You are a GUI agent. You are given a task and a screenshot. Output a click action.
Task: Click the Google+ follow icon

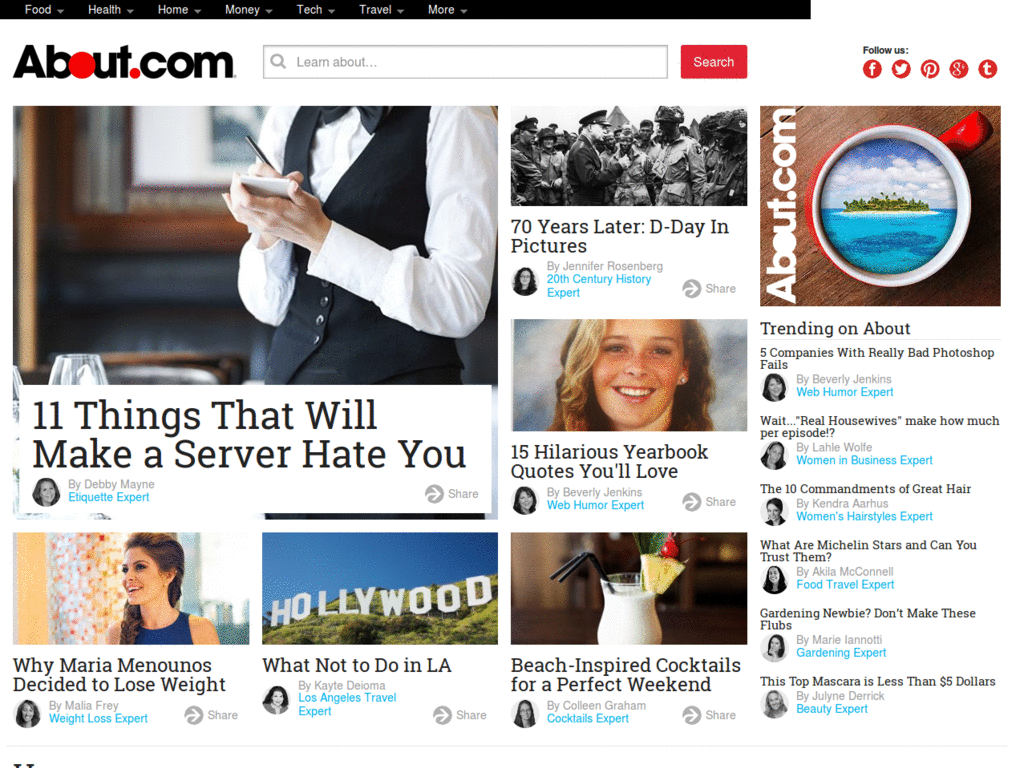click(958, 69)
